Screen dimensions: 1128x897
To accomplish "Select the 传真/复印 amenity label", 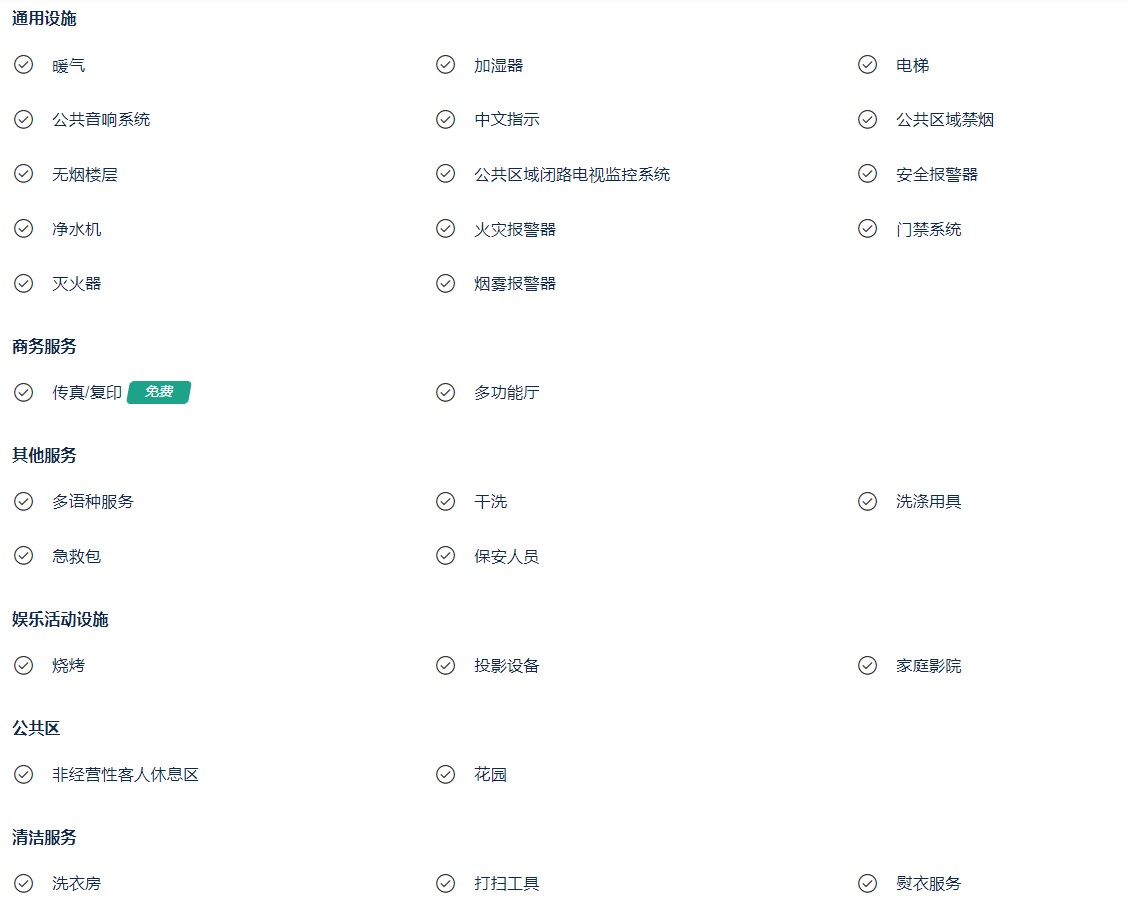I will click(87, 393).
